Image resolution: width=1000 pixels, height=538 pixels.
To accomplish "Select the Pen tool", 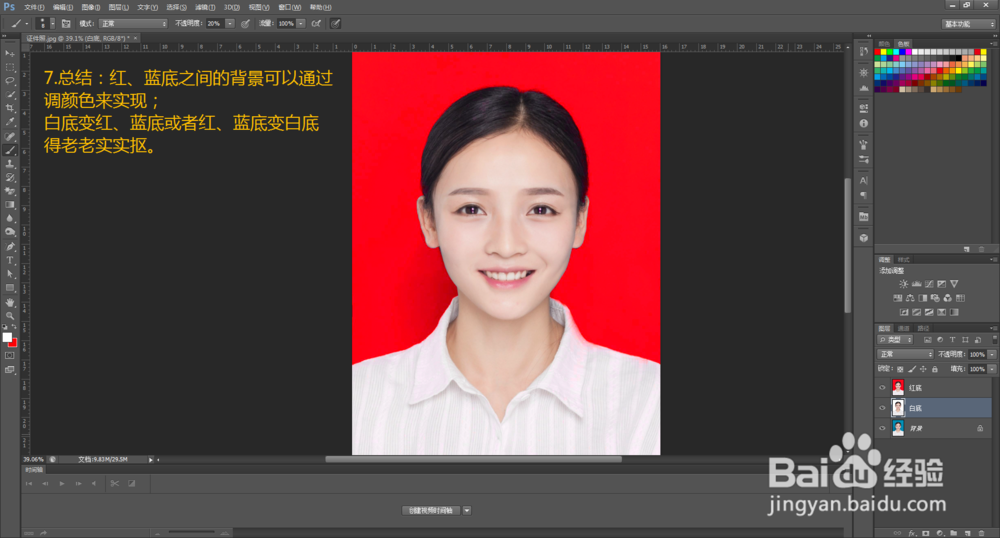I will tap(10, 246).
